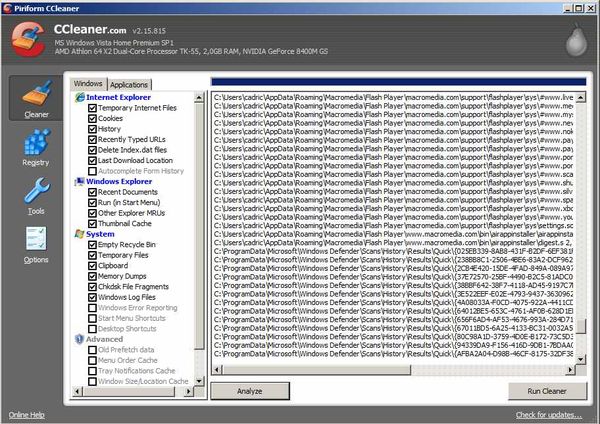The height and width of the screenshot is (424, 600).
Task: Uncheck the Cookies checkbox
Action: [93, 118]
